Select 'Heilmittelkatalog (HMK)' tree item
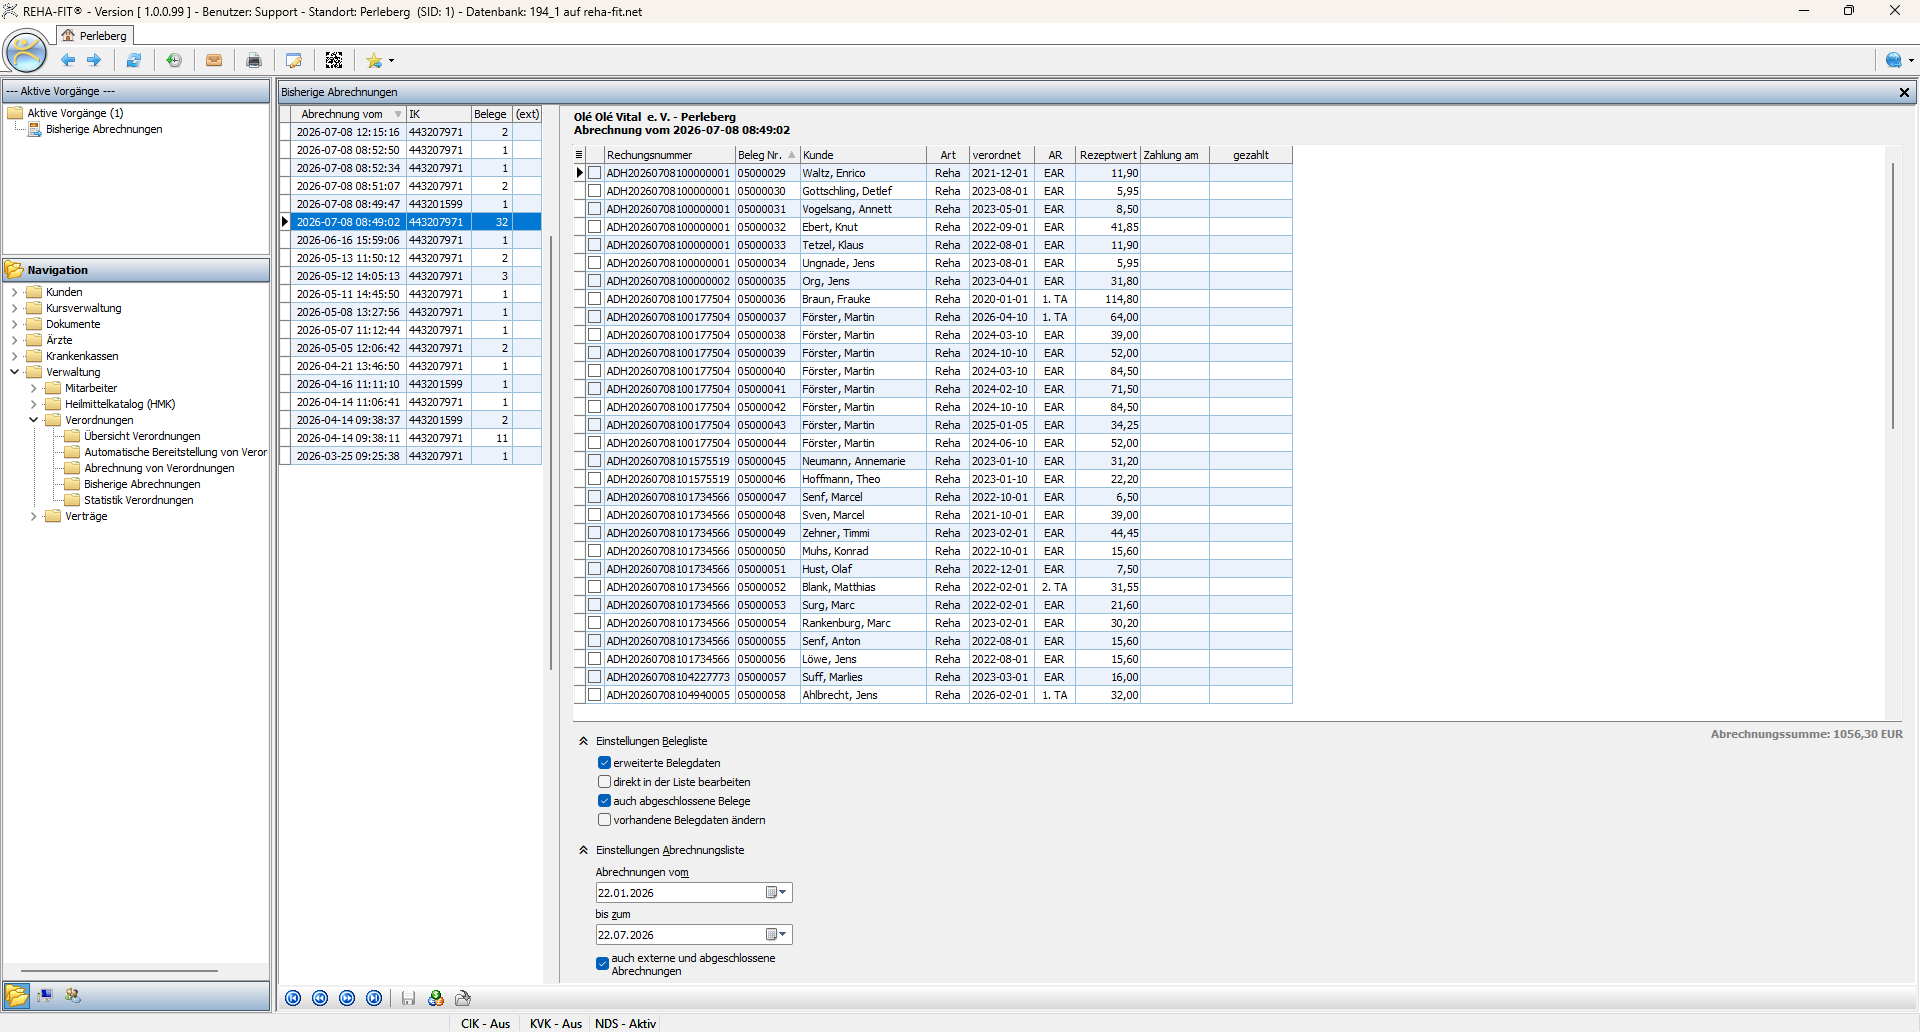1920x1032 pixels. 120,404
